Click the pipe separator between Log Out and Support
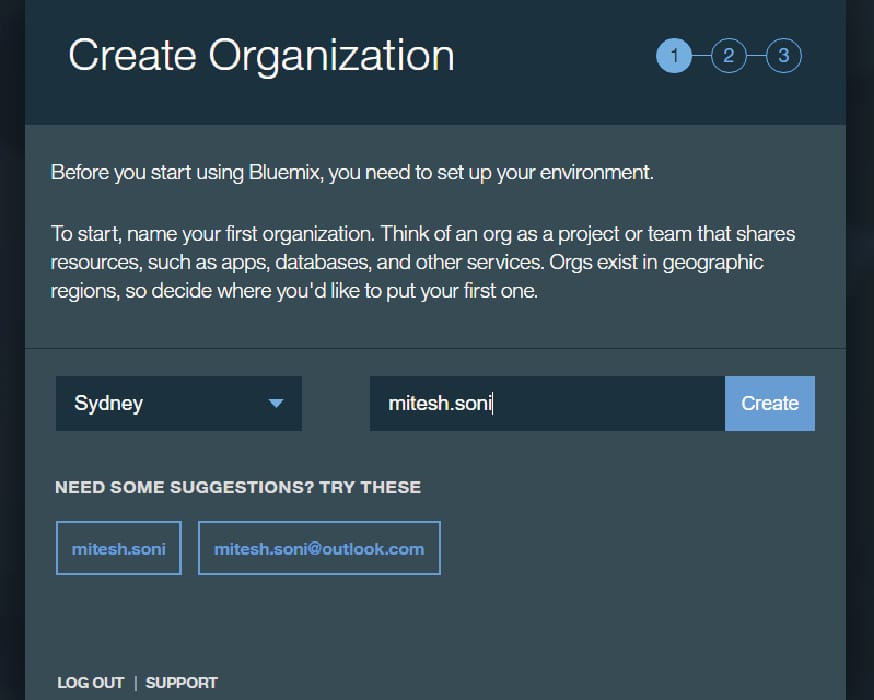The width and height of the screenshot is (874, 700). coord(135,682)
